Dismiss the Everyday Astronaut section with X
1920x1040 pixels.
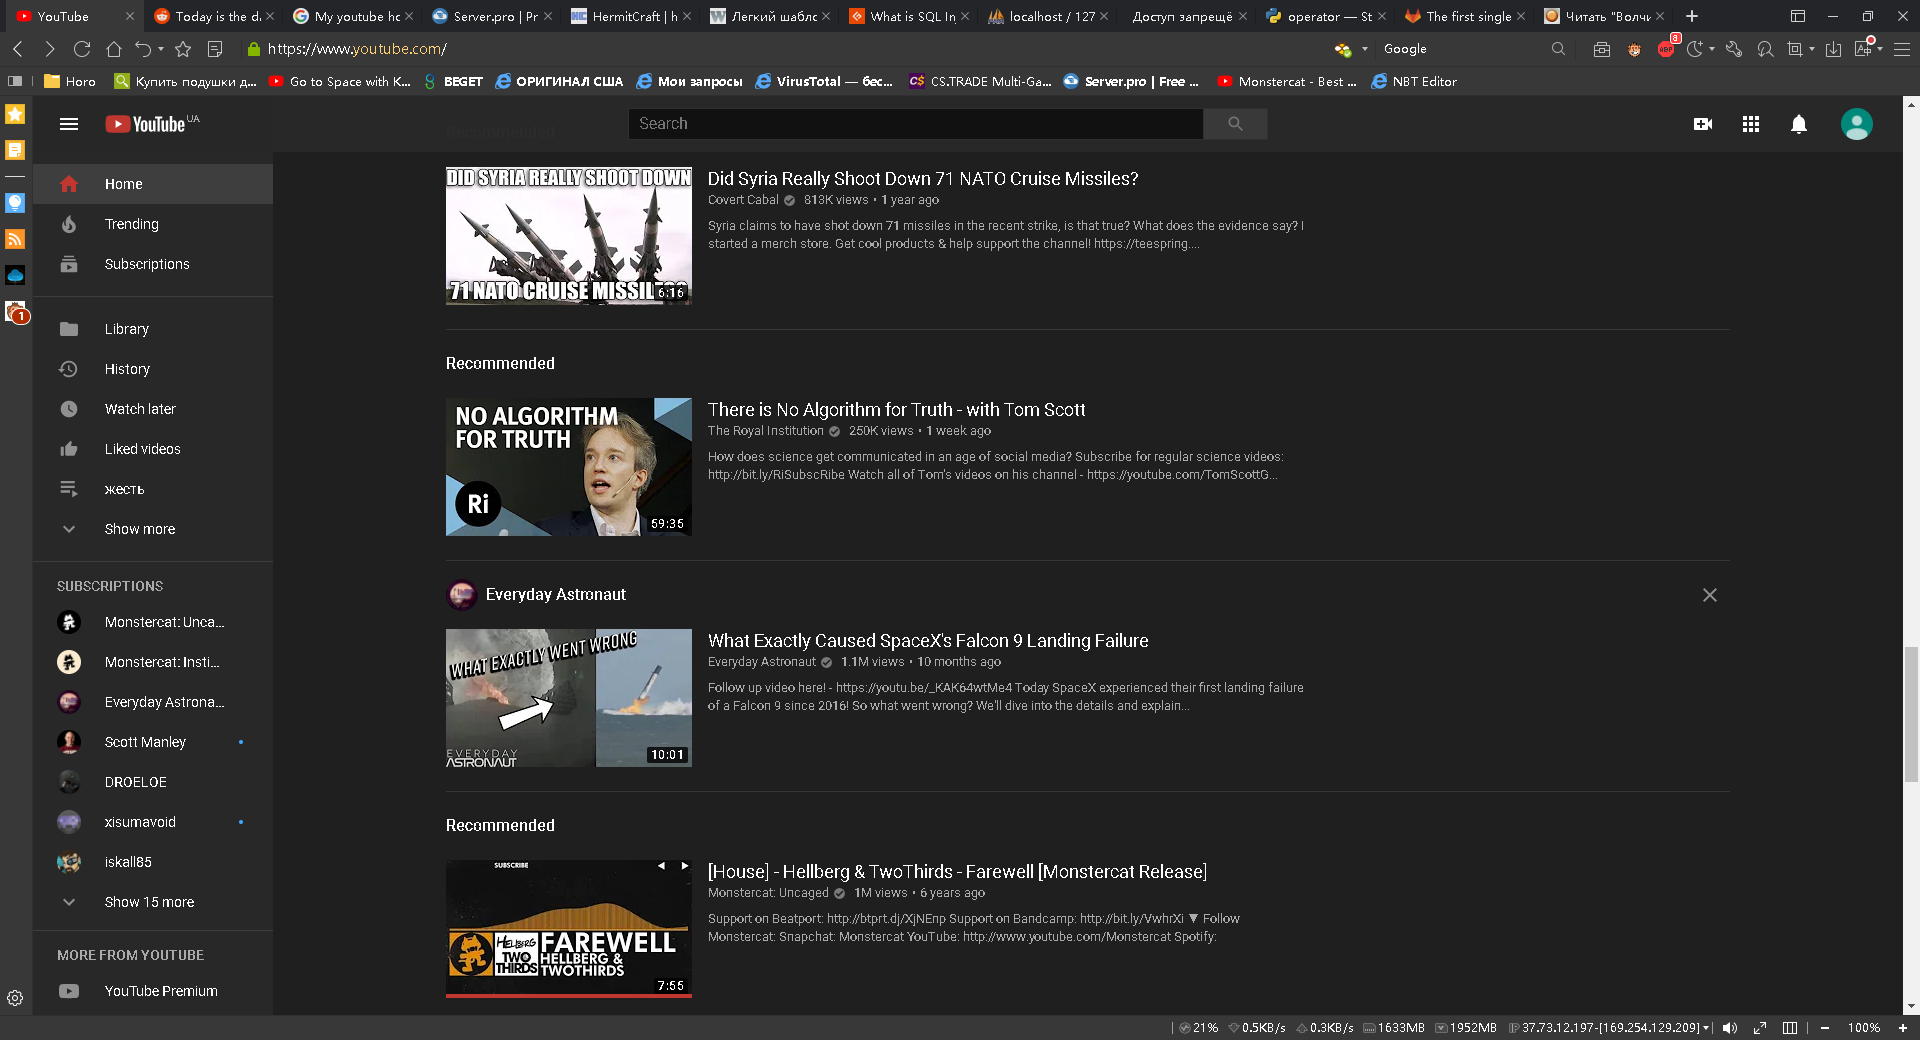point(1710,595)
